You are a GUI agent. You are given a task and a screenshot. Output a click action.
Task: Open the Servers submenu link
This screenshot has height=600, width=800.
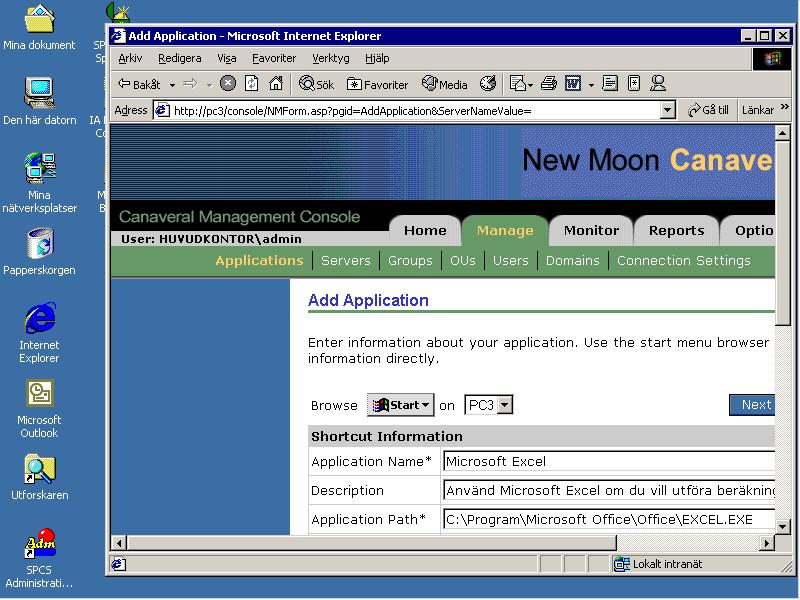point(345,260)
